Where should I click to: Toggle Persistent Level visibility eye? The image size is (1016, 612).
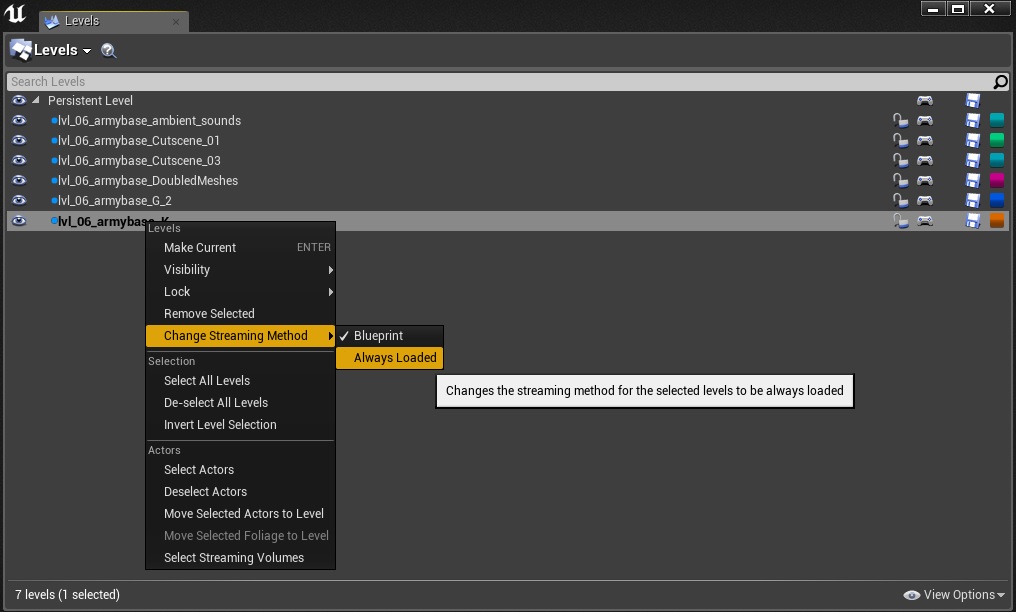[x=19, y=101]
